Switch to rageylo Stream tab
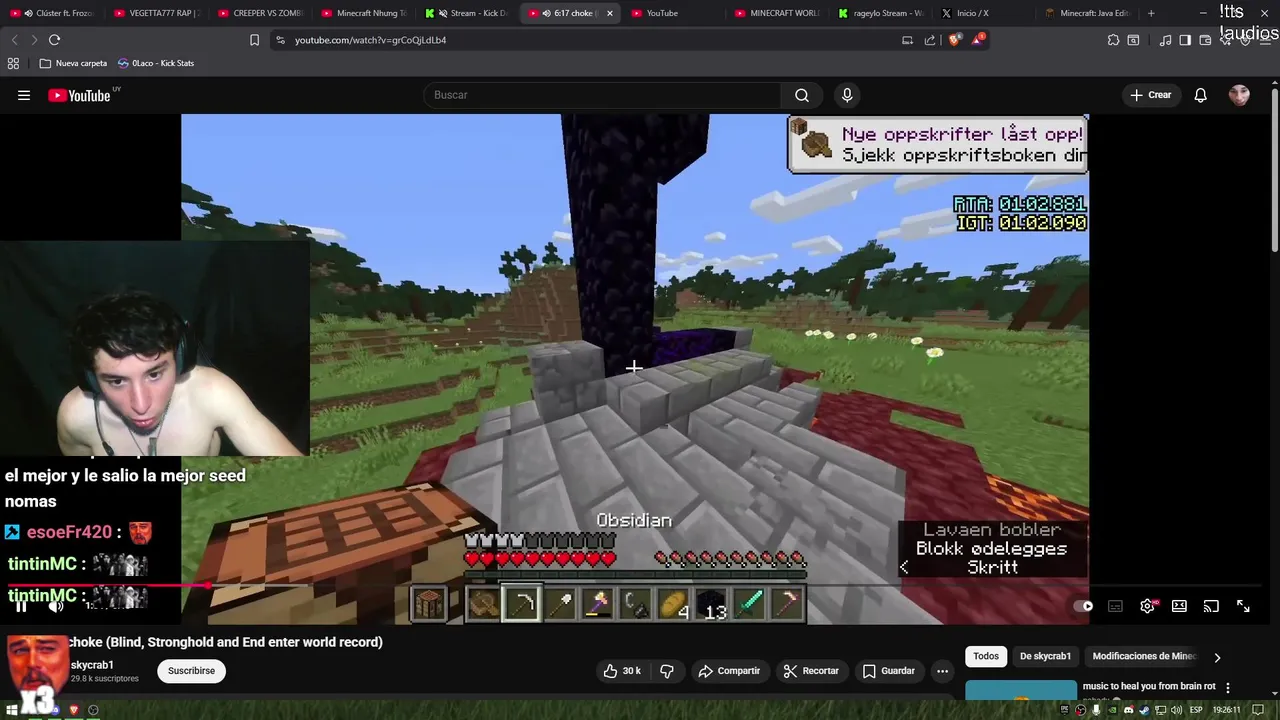Viewport: 1280px width, 720px height. click(882, 13)
